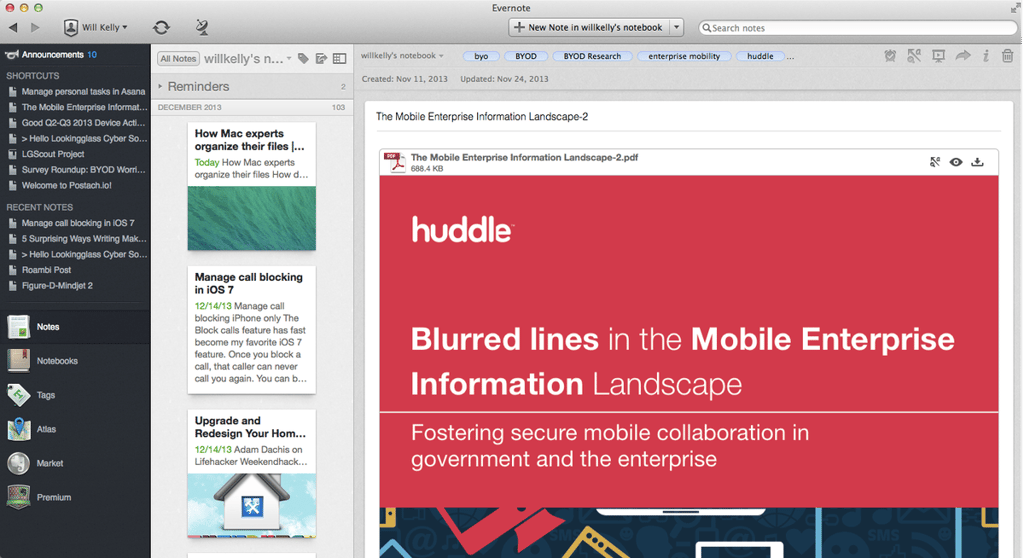Click the PDF filename in attachment header
Image resolution: width=1024 pixels, height=558 pixels.
click(x=524, y=157)
